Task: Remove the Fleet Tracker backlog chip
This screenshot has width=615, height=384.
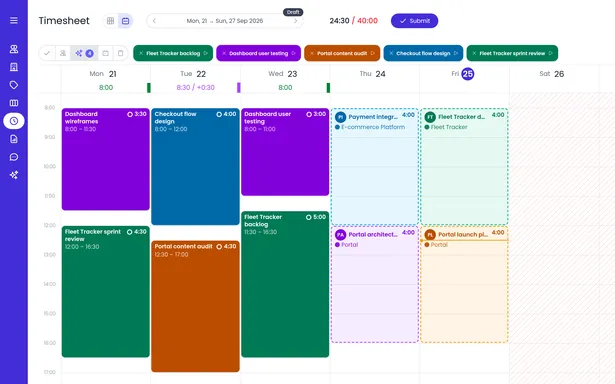Action: coord(141,53)
